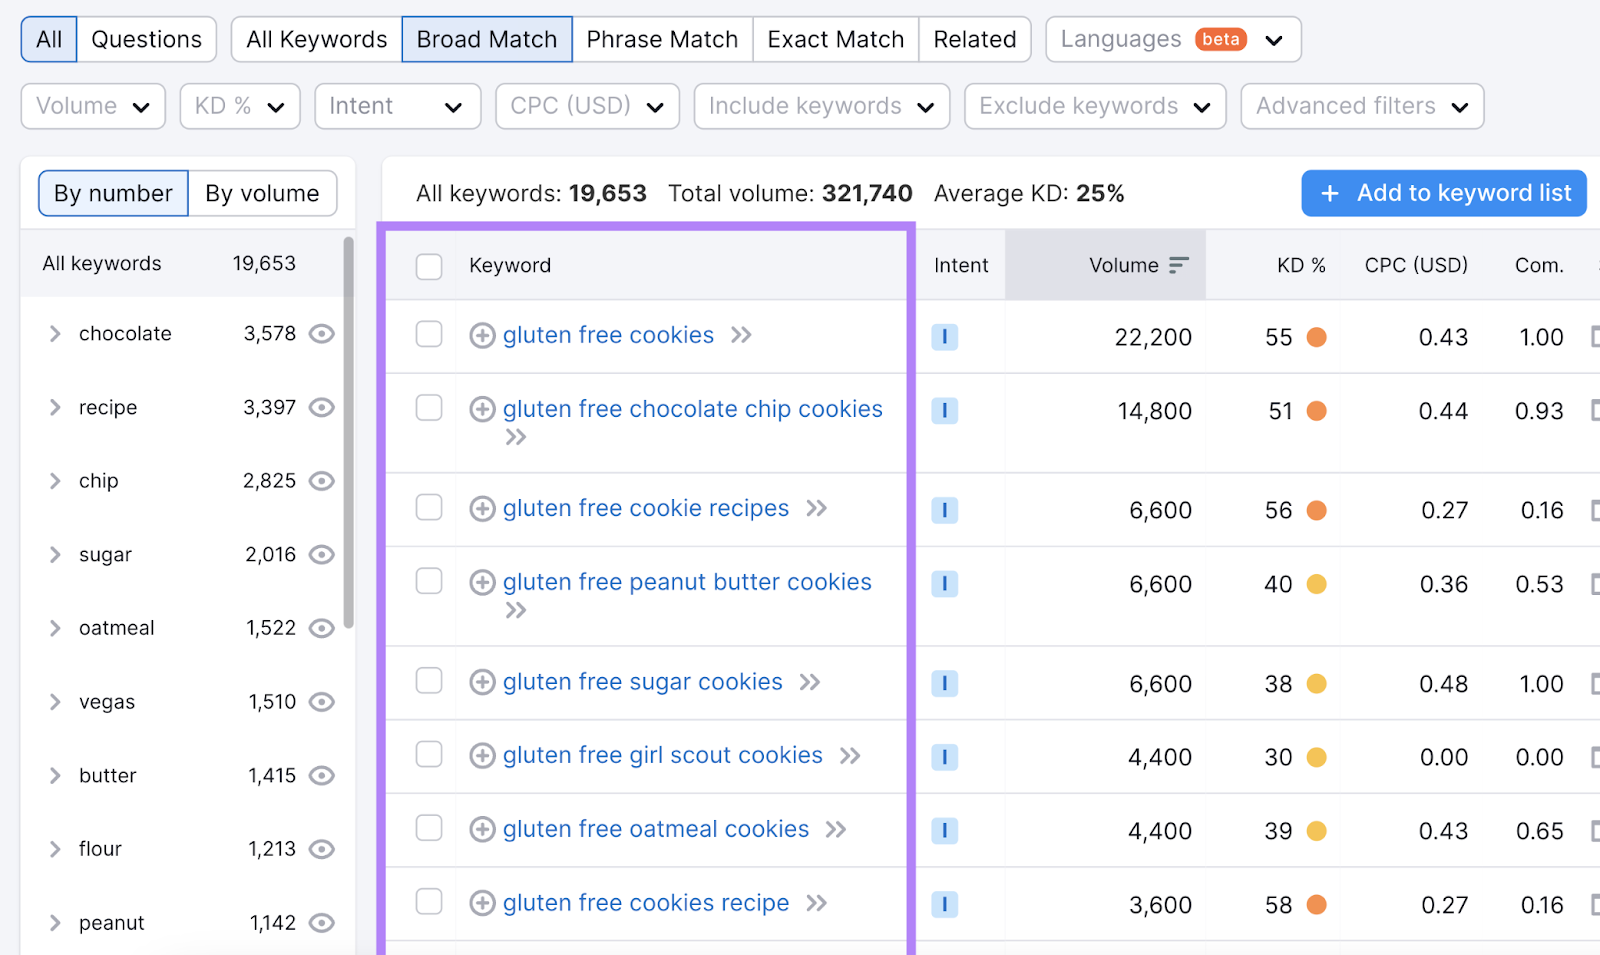The height and width of the screenshot is (955, 1600).
Task: Open the Languages dropdown
Action: 1171,39
